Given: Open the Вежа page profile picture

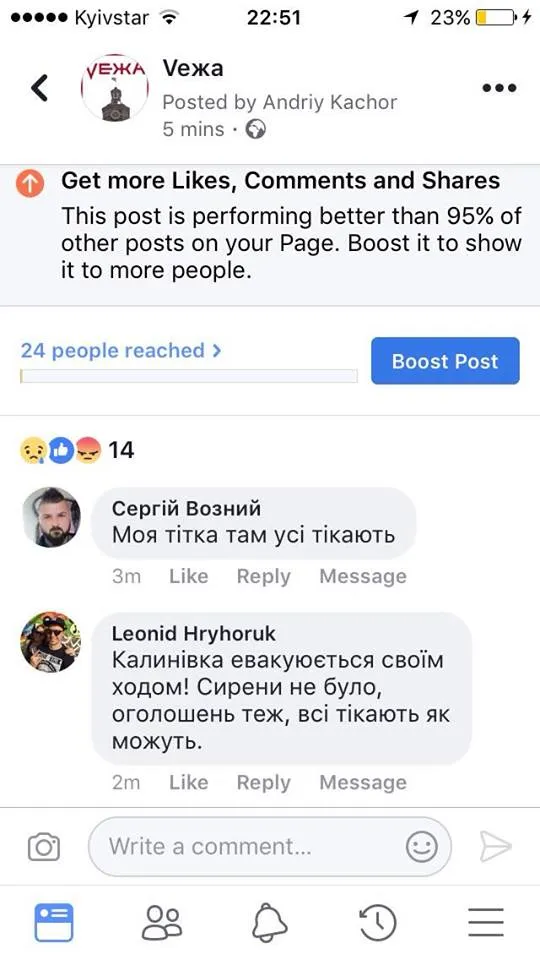Looking at the screenshot, I should (x=114, y=88).
